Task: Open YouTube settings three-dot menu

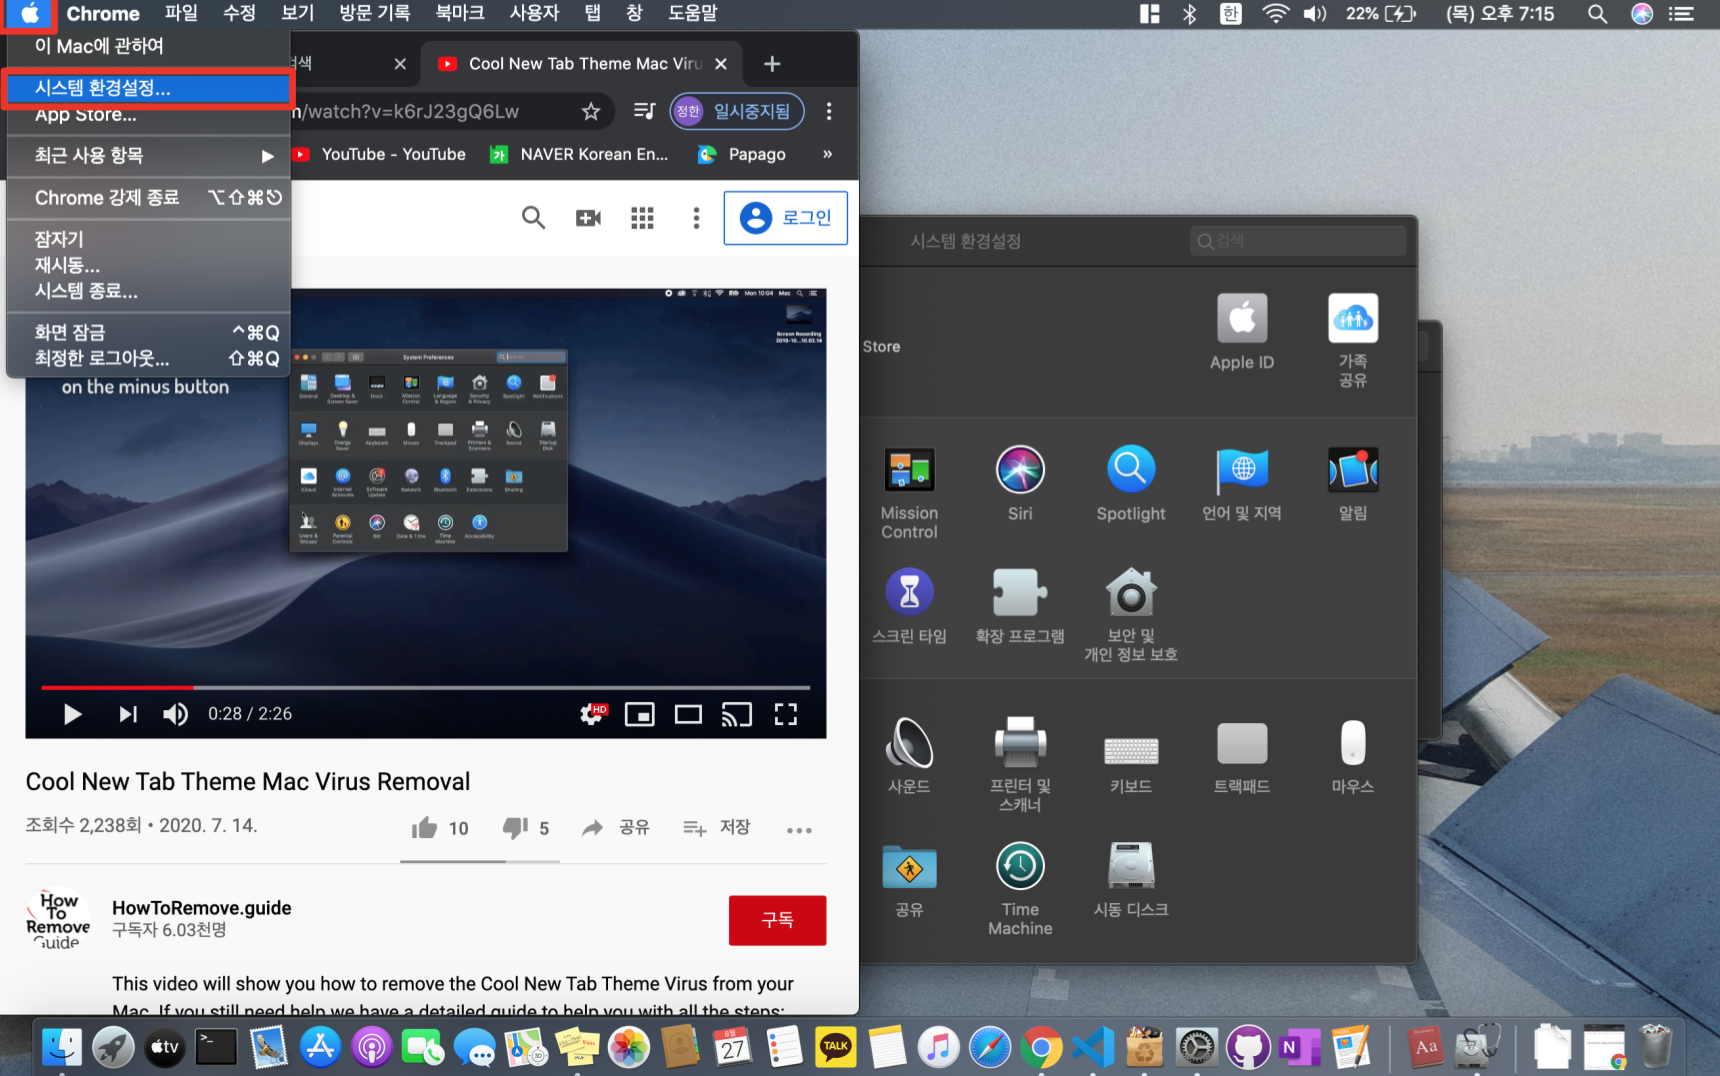Action: 696,218
